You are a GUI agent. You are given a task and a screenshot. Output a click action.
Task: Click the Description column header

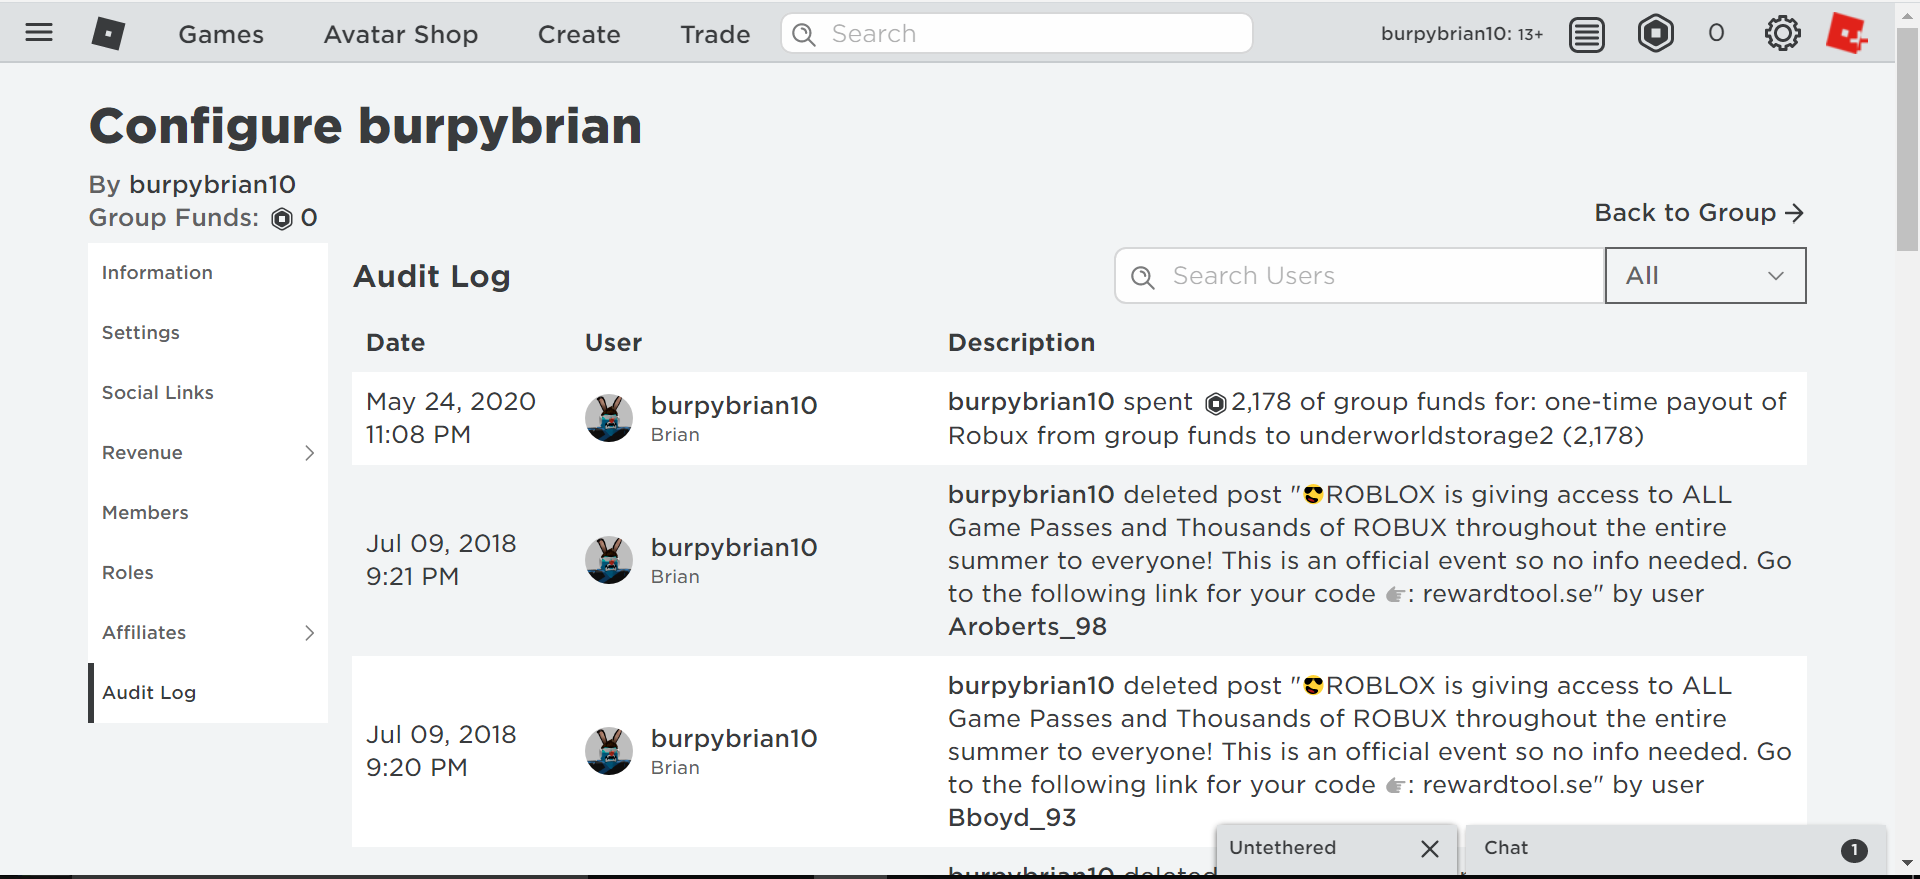coord(1021,343)
